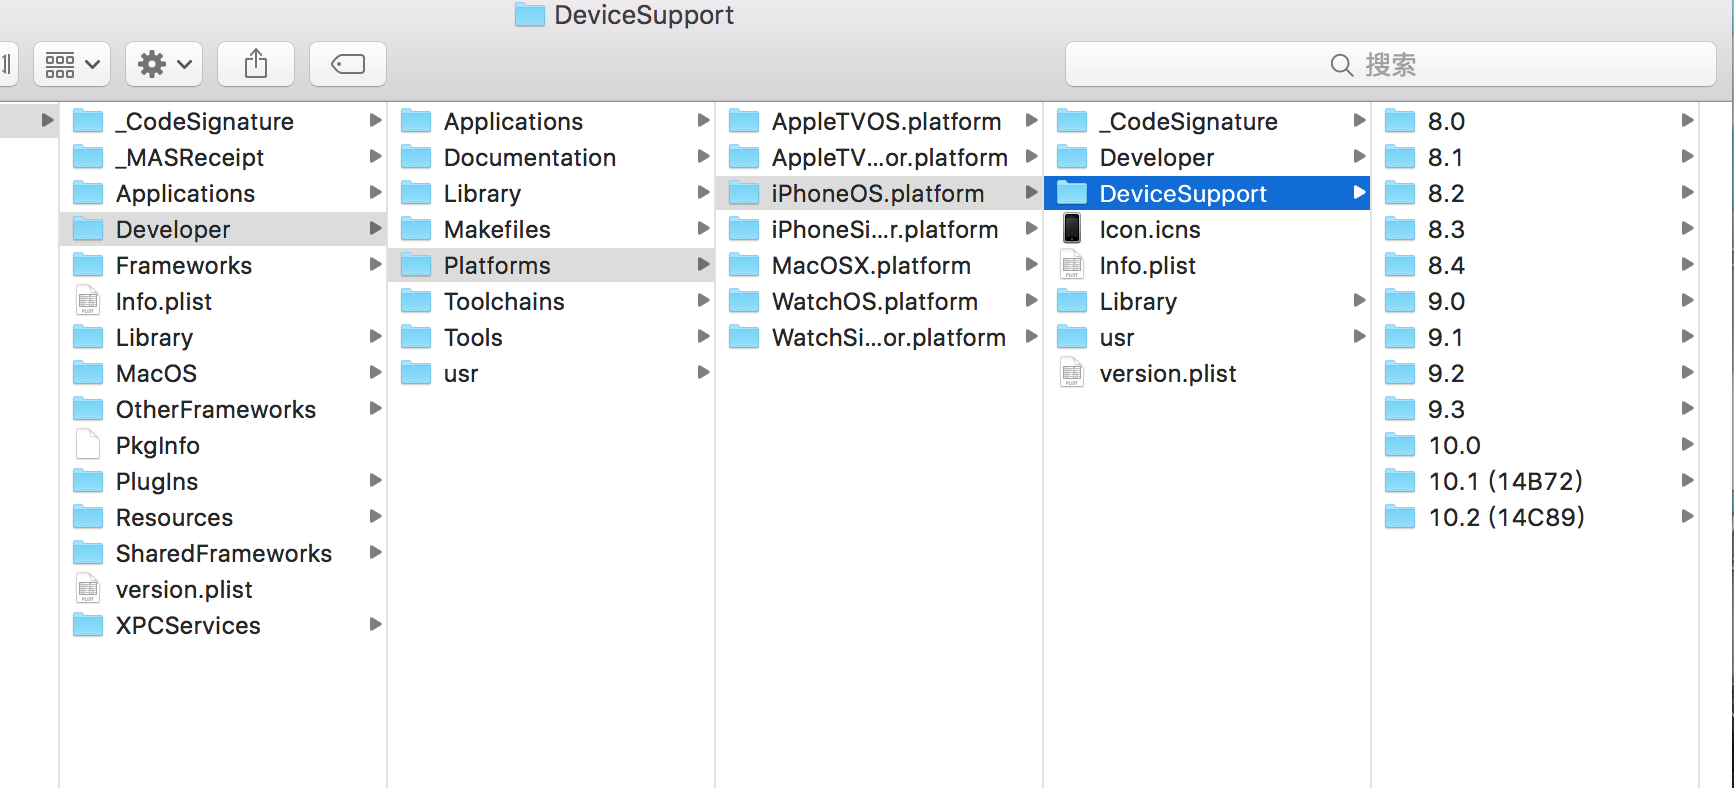
Task: Click the folder icon of MacOSX.platform
Action: click(x=744, y=265)
